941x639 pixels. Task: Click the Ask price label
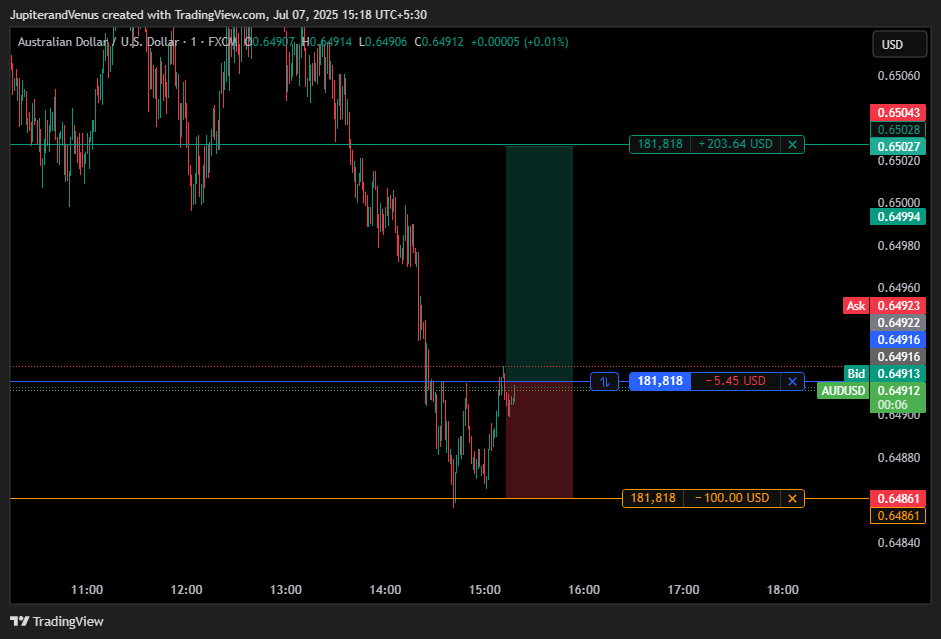pos(856,306)
